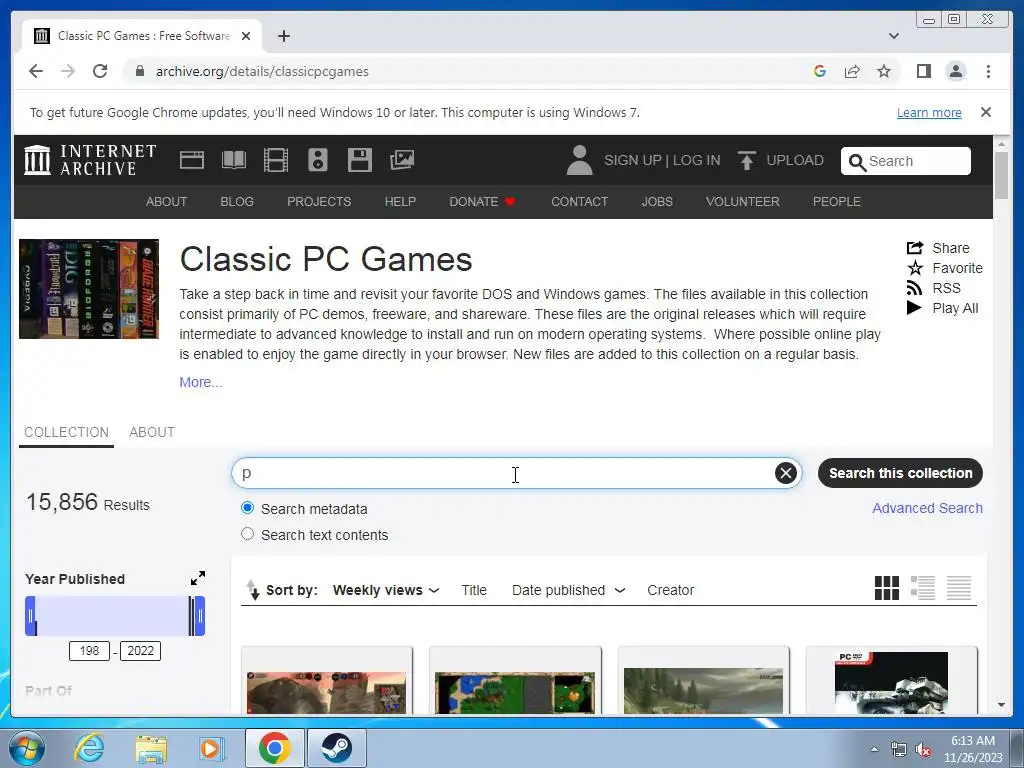Click the Internet Archive logo
This screenshot has width=1024, height=768.
click(90, 160)
